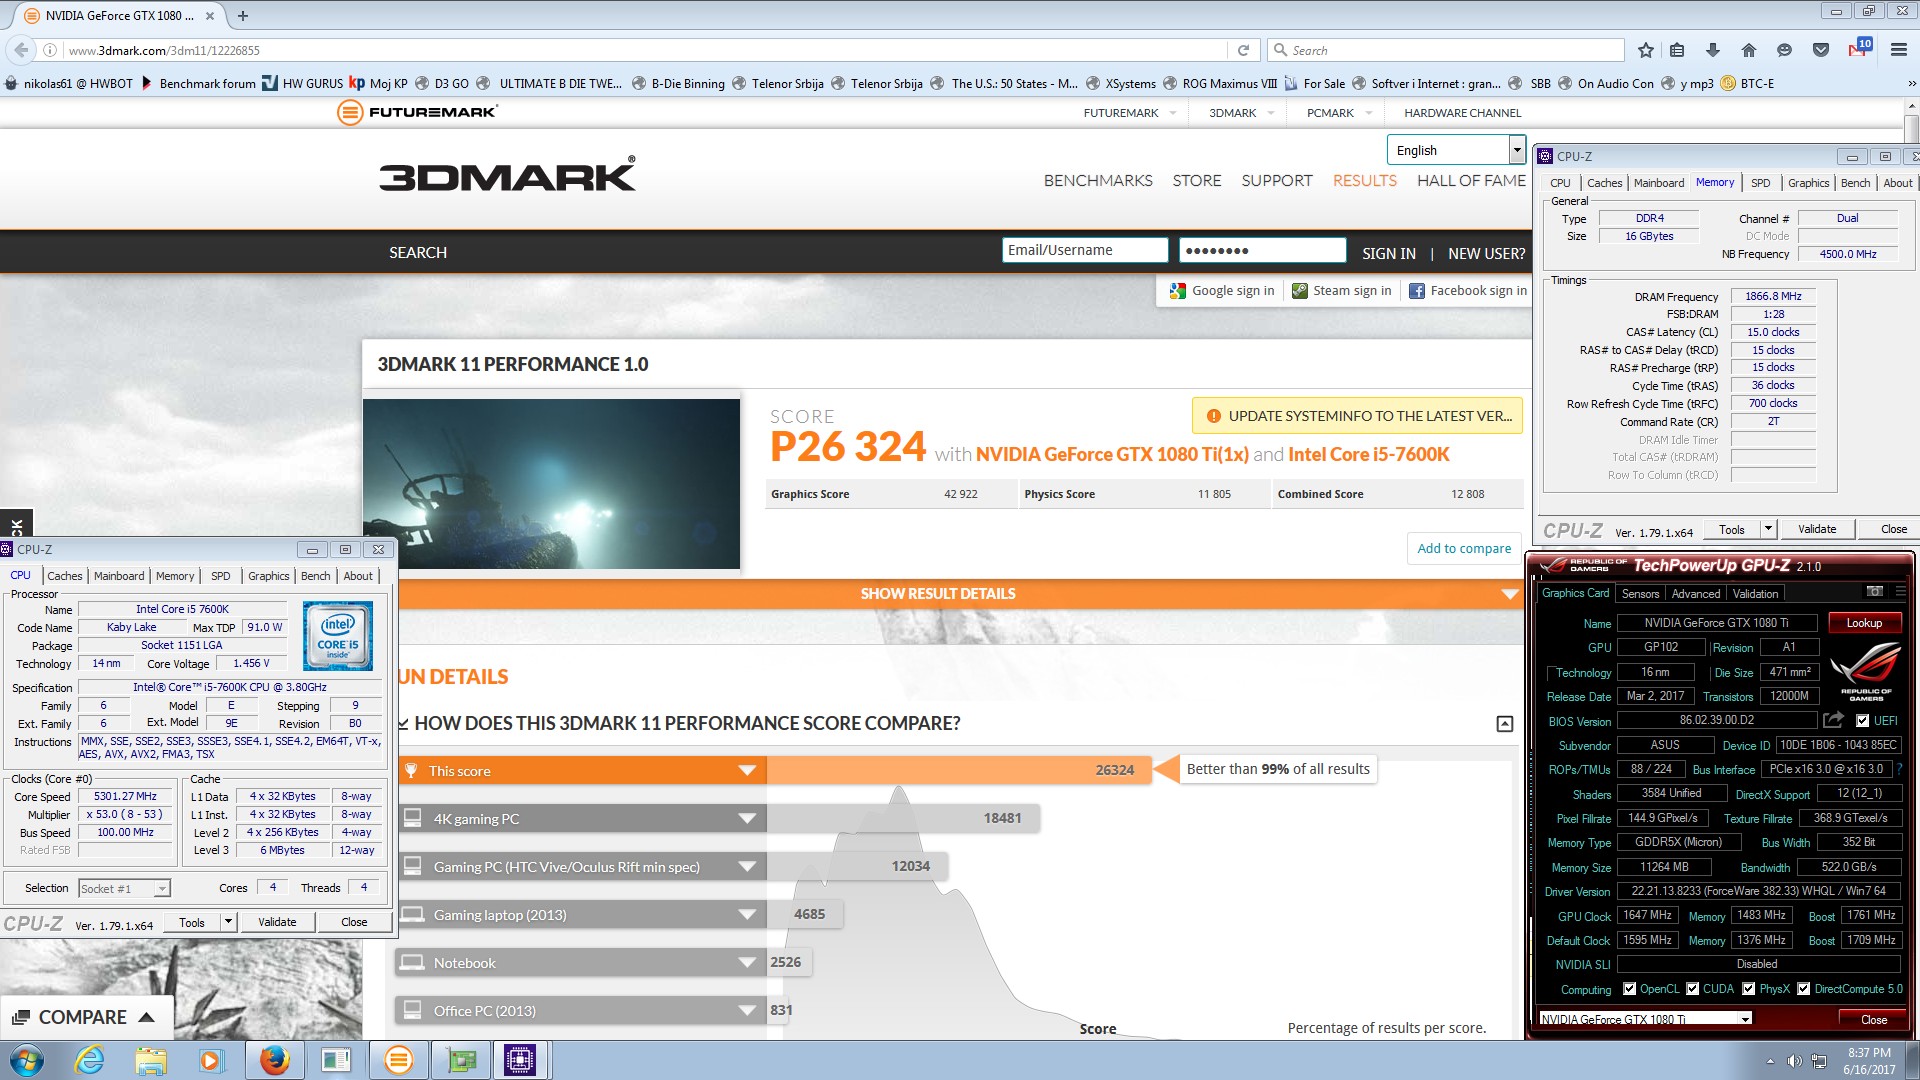Click the Futuremark logo

pos(417,112)
